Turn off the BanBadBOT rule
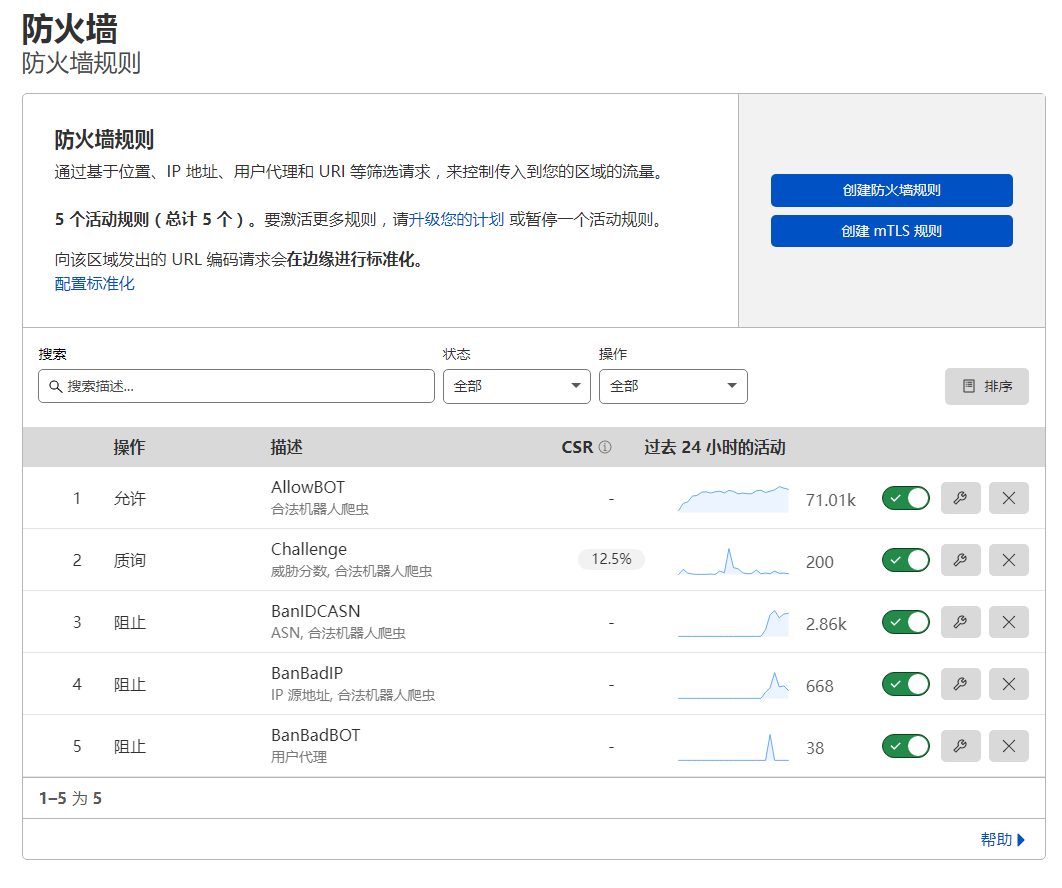 [906, 746]
